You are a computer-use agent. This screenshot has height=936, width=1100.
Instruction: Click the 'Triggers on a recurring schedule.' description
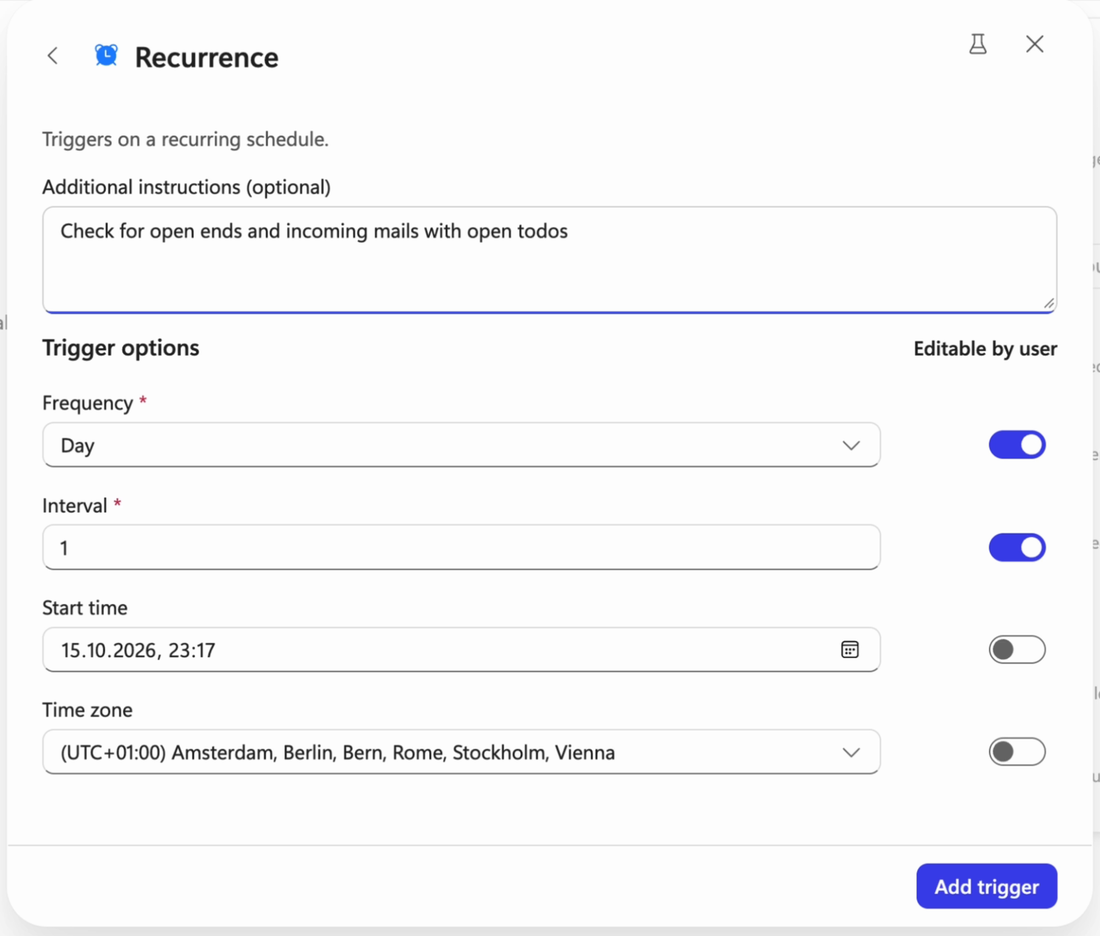click(x=185, y=140)
